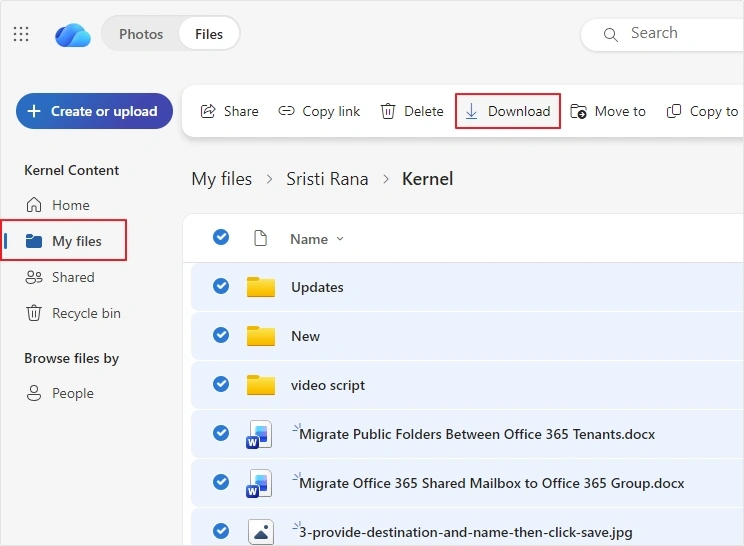The height and width of the screenshot is (546, 744).
Task: Toggle the select-all checkbox in header
Action: [x=221, y=237]
